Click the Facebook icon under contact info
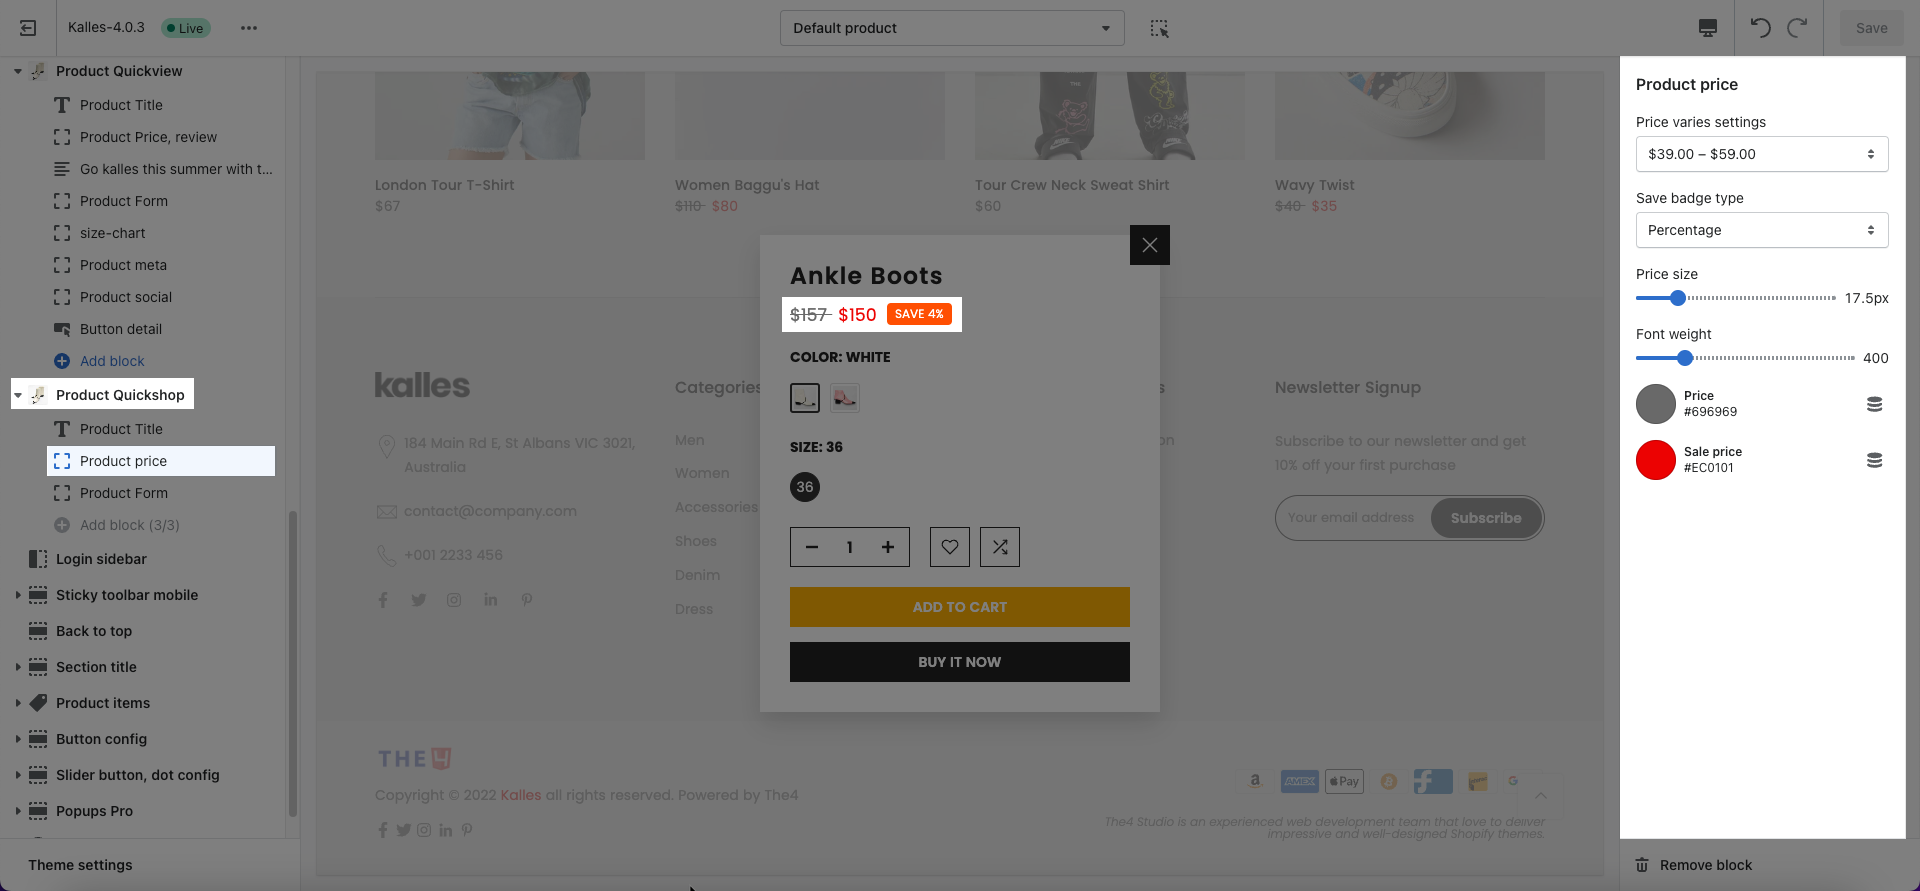 coord(383,600)
